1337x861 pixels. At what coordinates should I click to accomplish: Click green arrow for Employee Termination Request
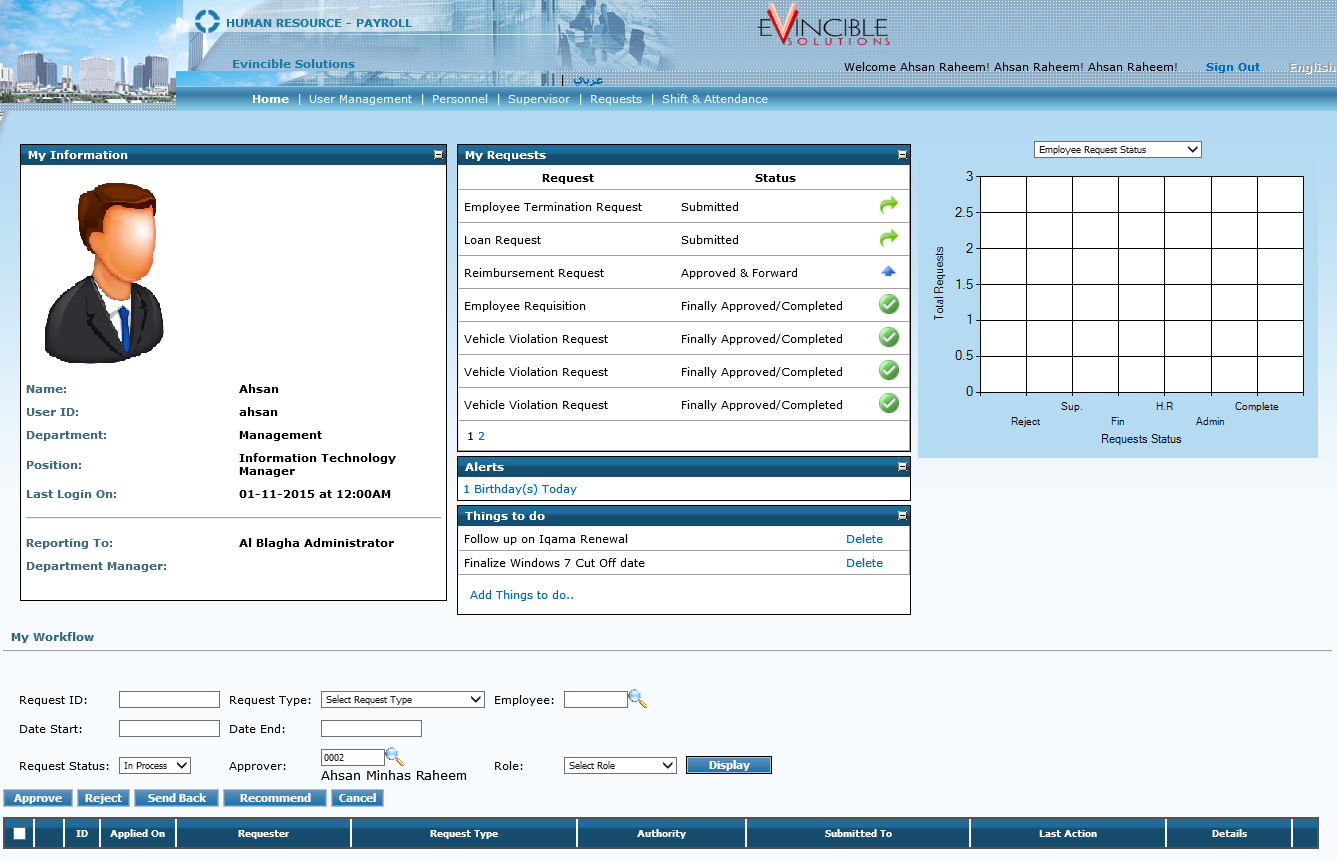[888, 206]
